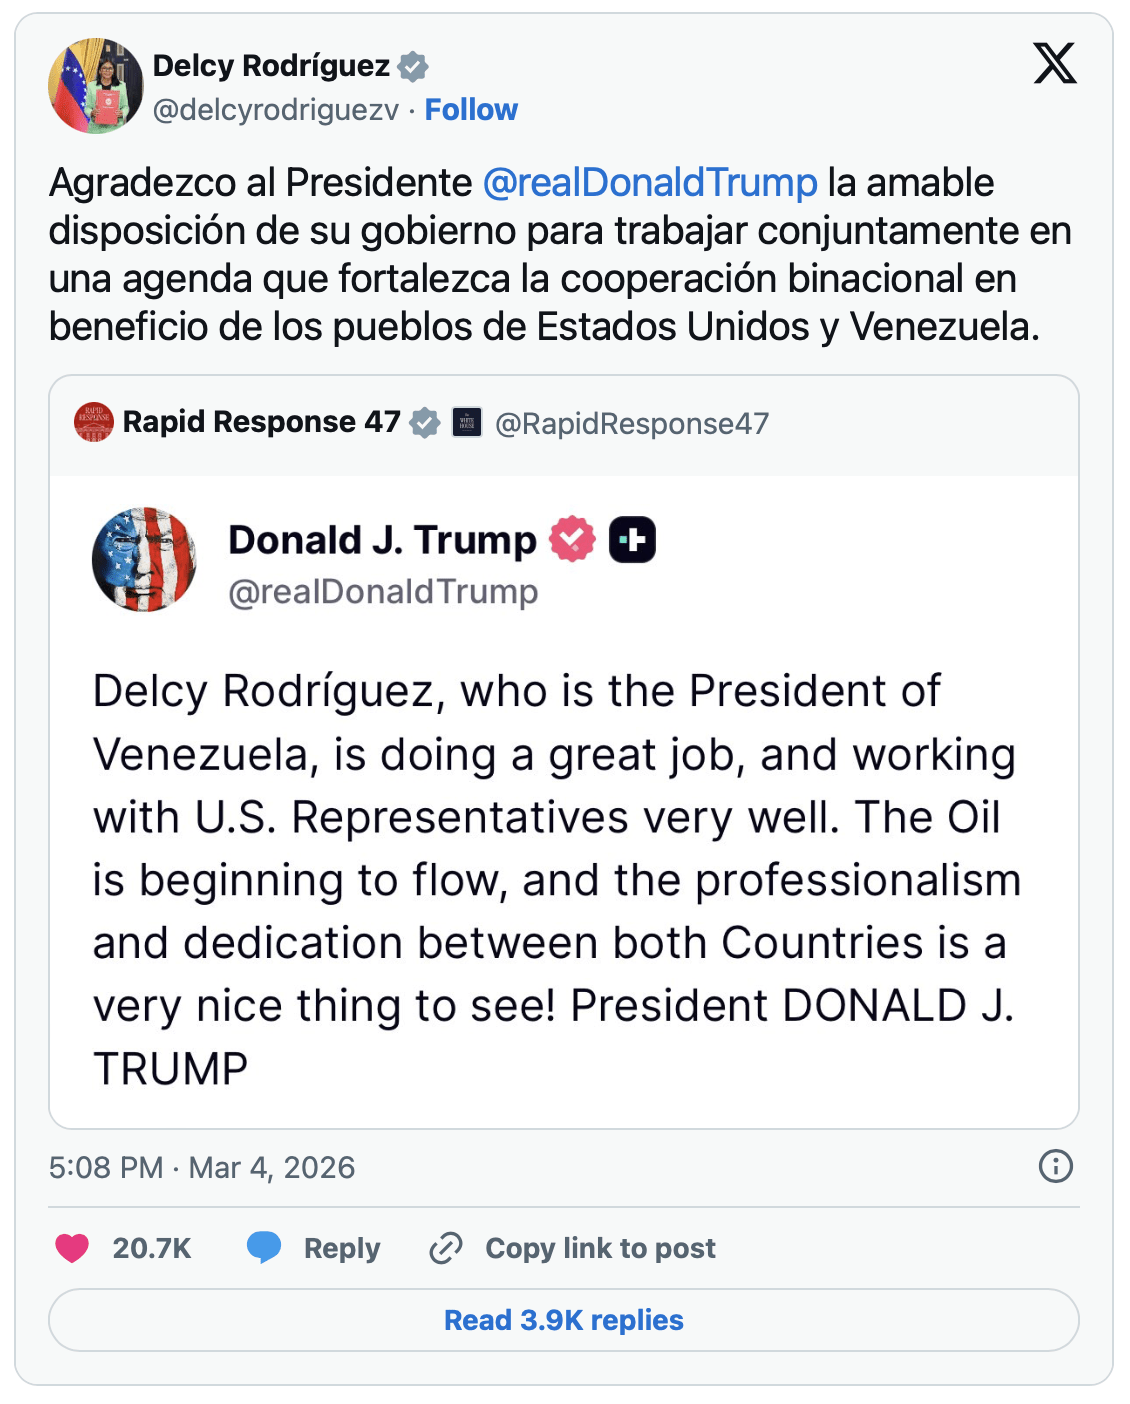Open the Rapid Response 47 profile avatar

(94, 423)
